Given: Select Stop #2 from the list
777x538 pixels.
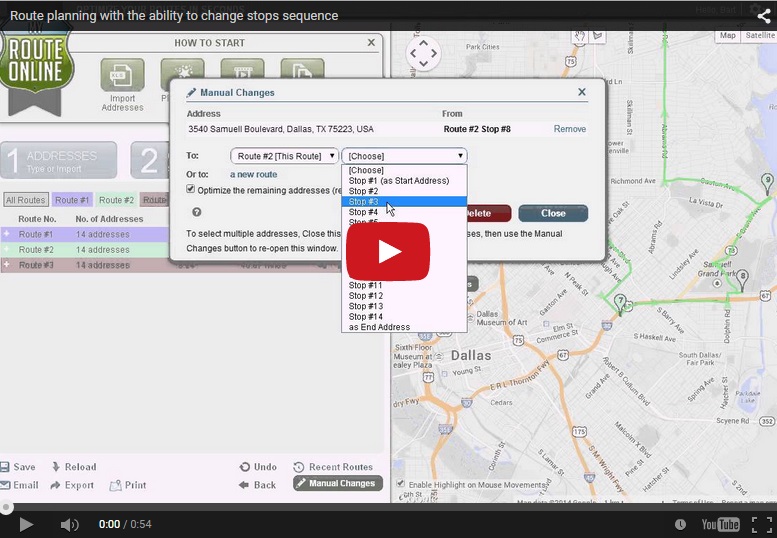Looking at the screenshot, I should (x=404, y=191).
